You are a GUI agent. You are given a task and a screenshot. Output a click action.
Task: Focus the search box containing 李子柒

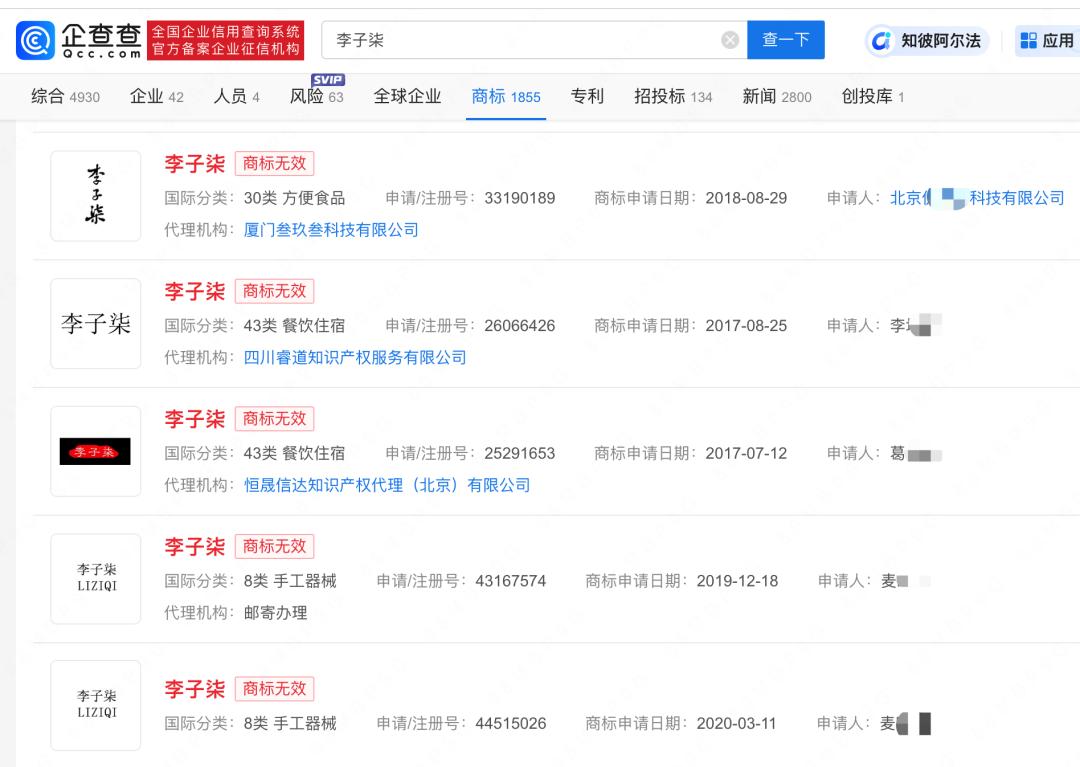(534, 40)
